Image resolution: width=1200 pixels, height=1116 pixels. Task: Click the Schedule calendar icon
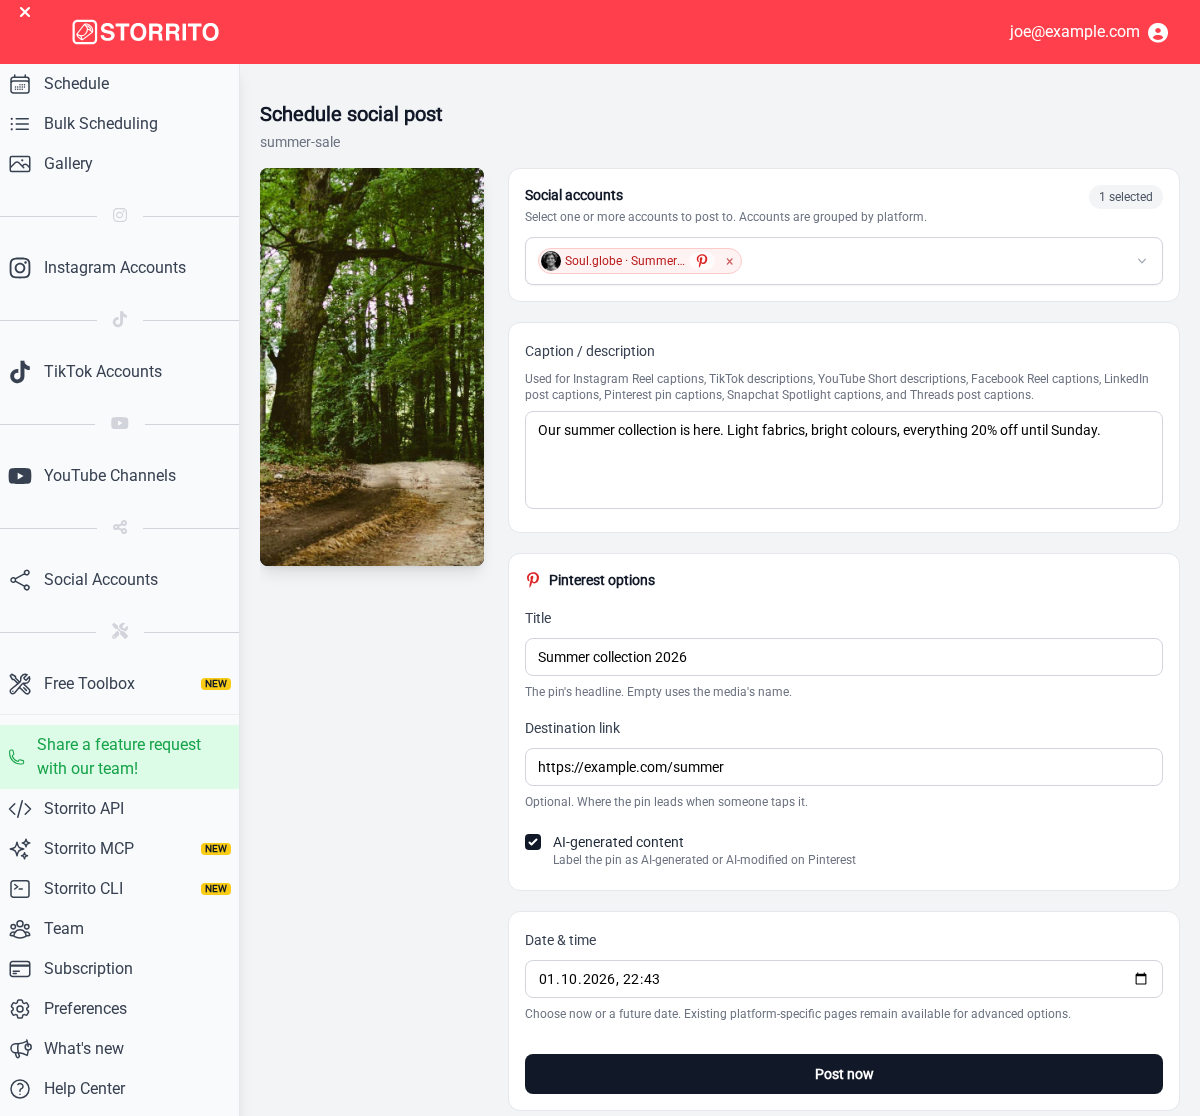20,84
